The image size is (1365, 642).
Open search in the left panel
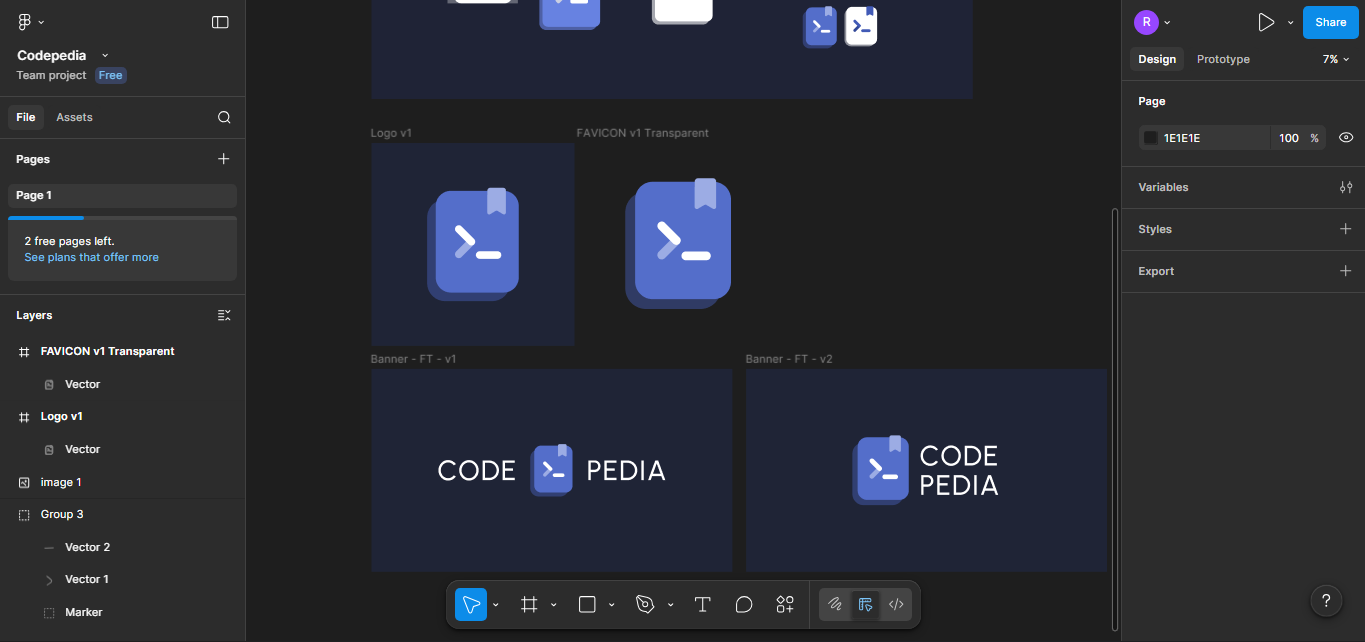pos(224,117)
